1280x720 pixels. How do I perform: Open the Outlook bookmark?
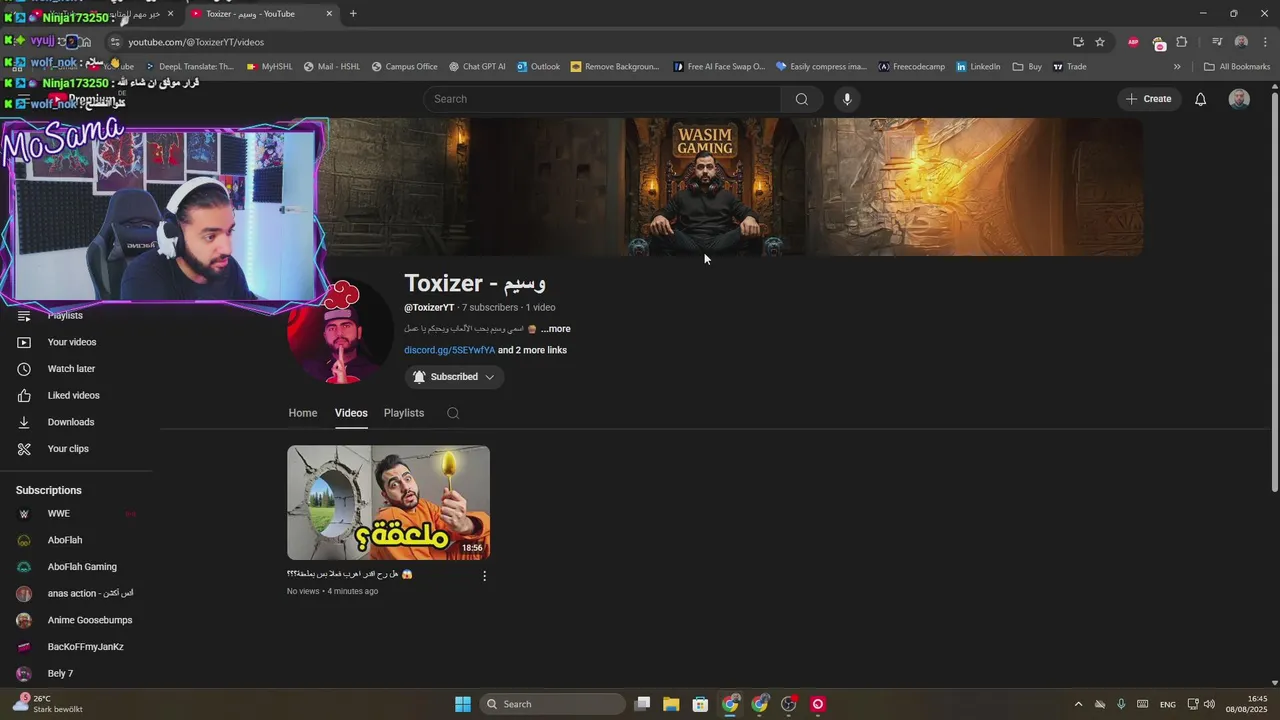pos(538,67)
